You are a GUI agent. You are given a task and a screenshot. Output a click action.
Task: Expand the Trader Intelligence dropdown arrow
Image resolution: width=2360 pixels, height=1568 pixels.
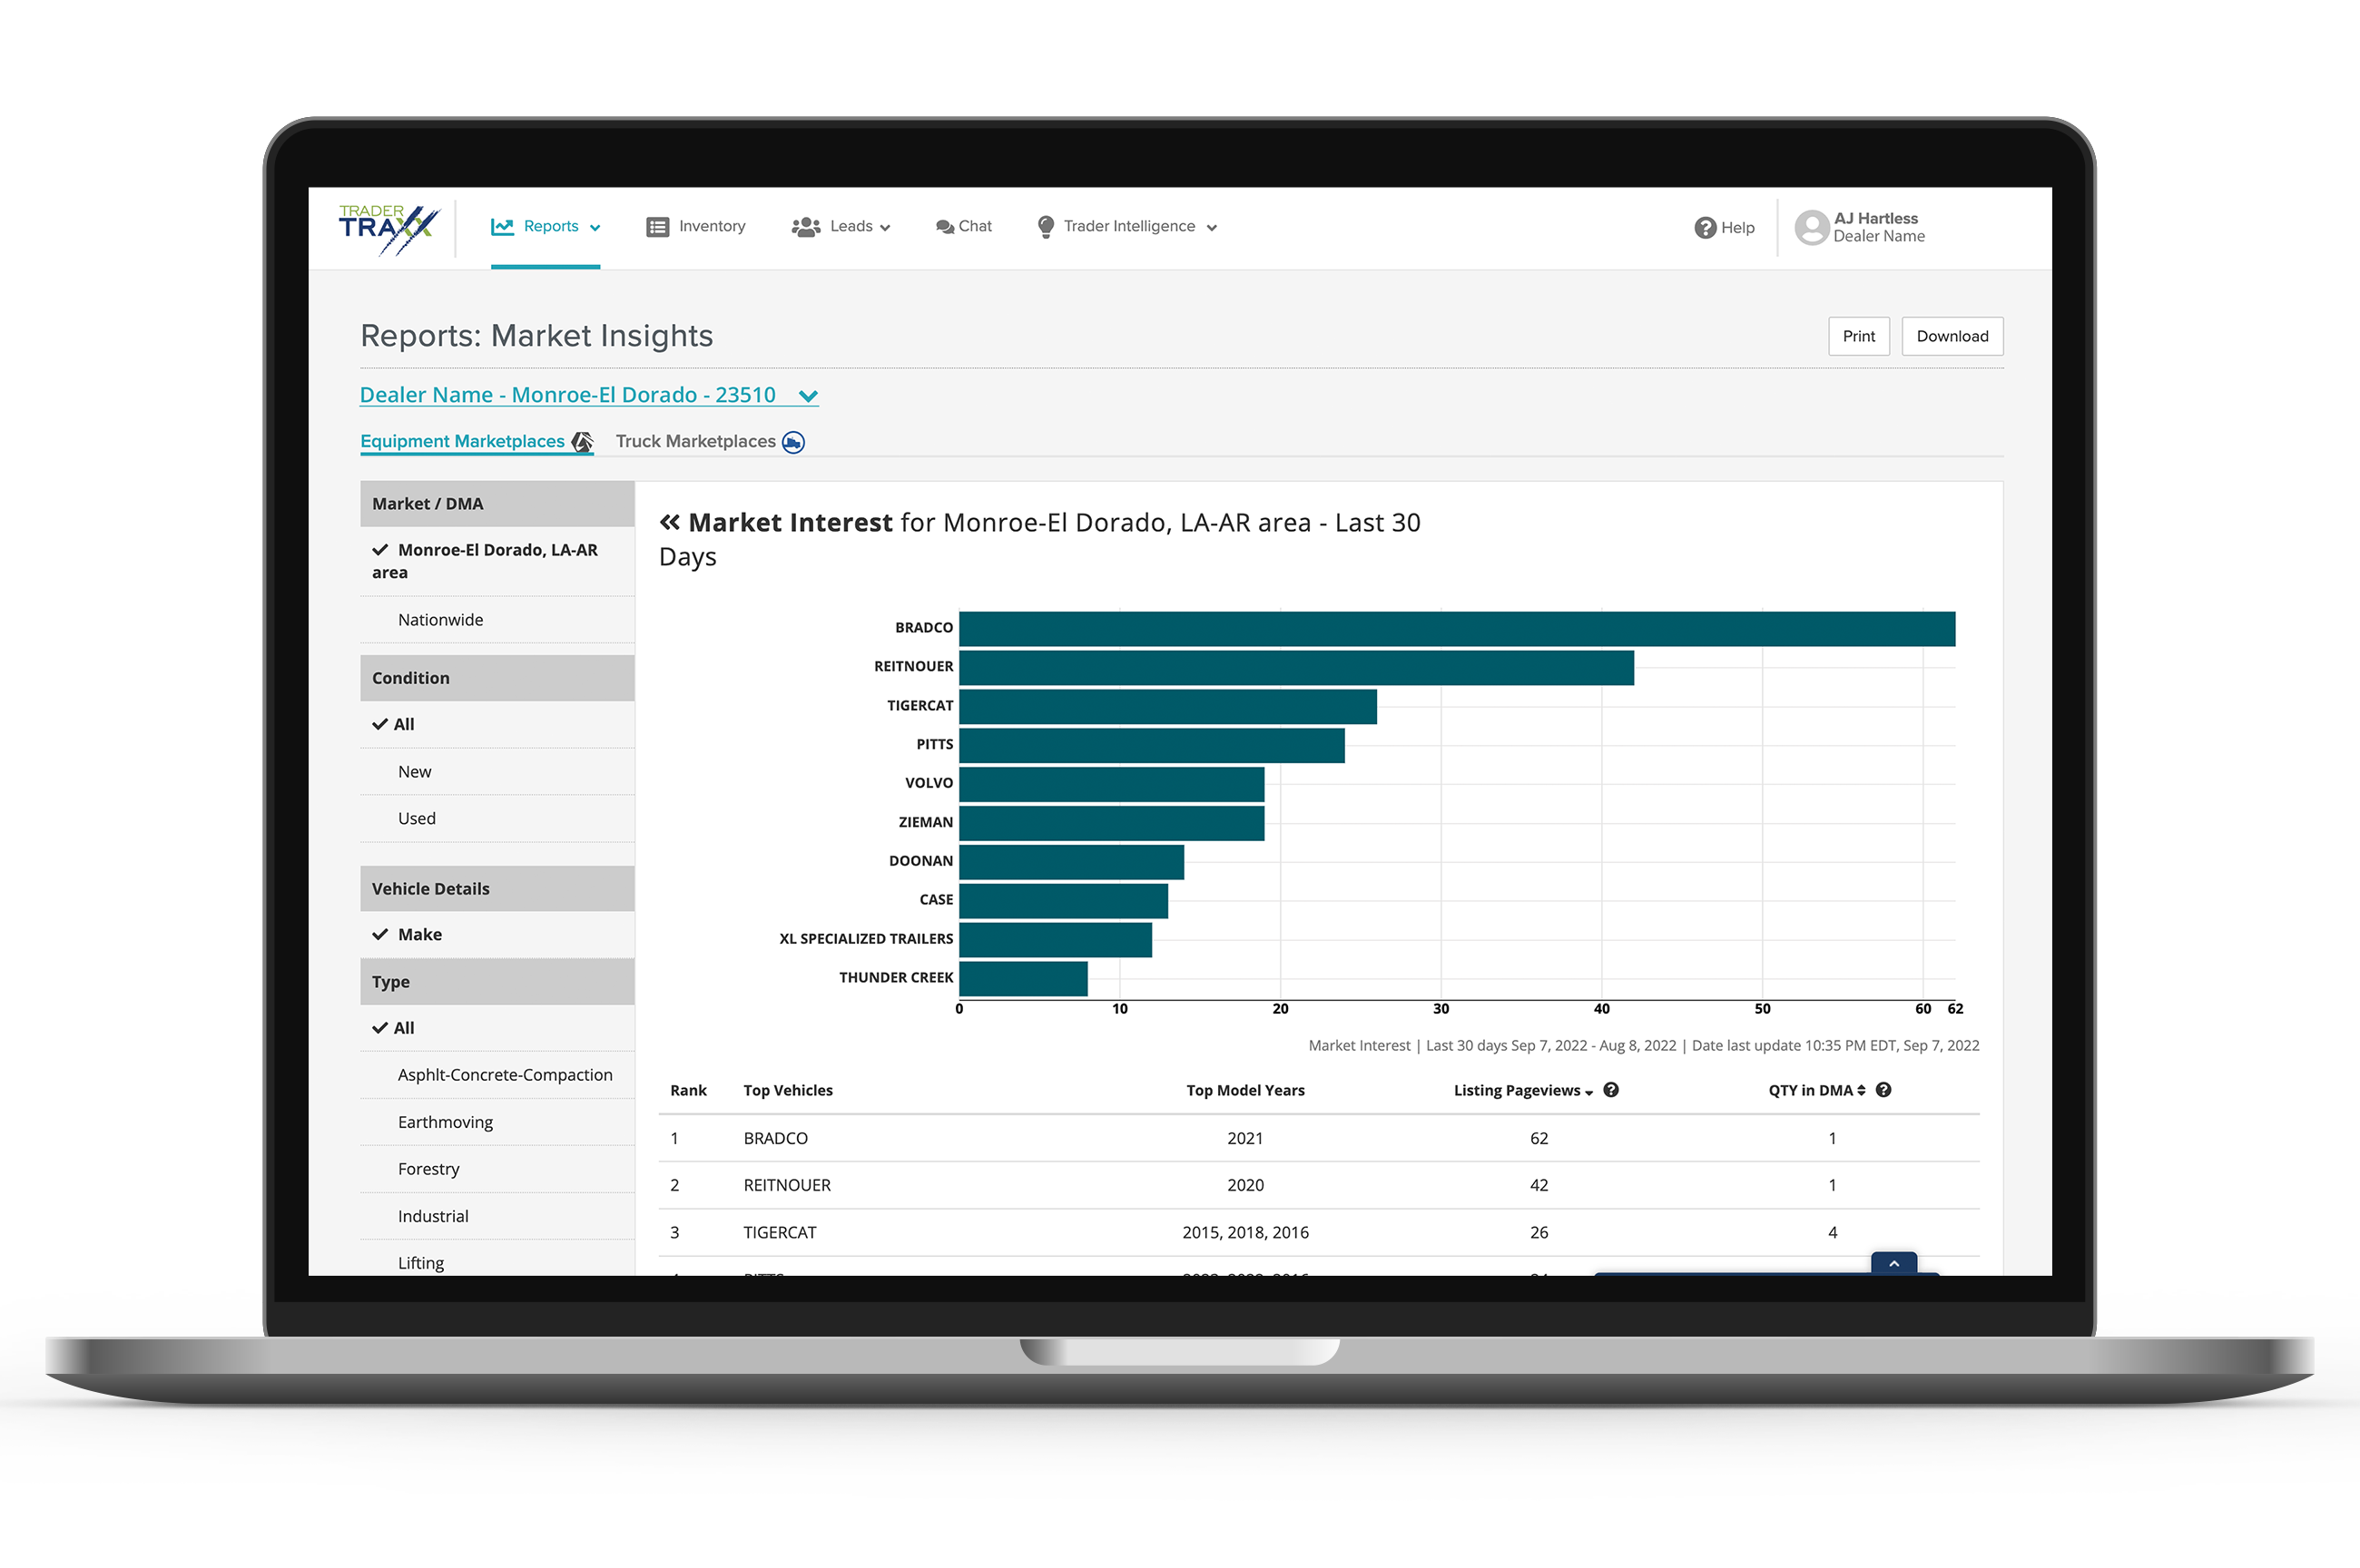coord(1211,228)
